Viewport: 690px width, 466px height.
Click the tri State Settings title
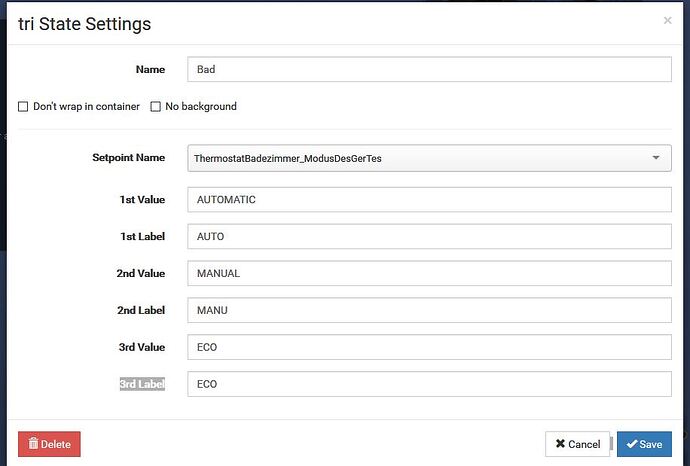85,23
